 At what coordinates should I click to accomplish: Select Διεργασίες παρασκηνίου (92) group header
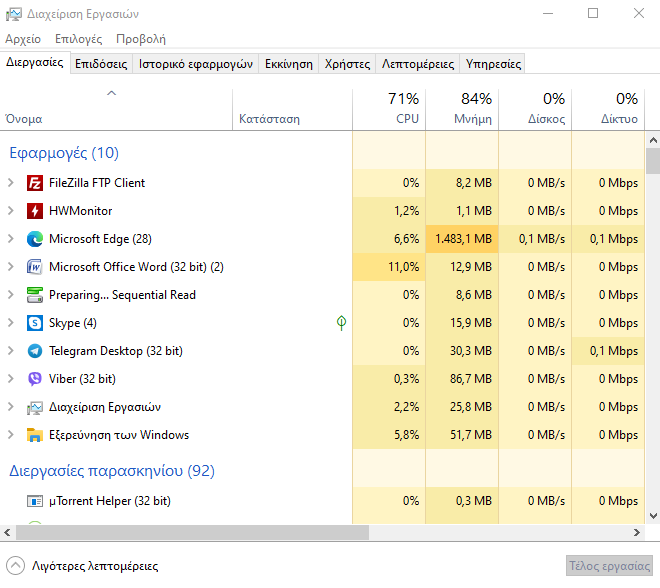[112, 471]
